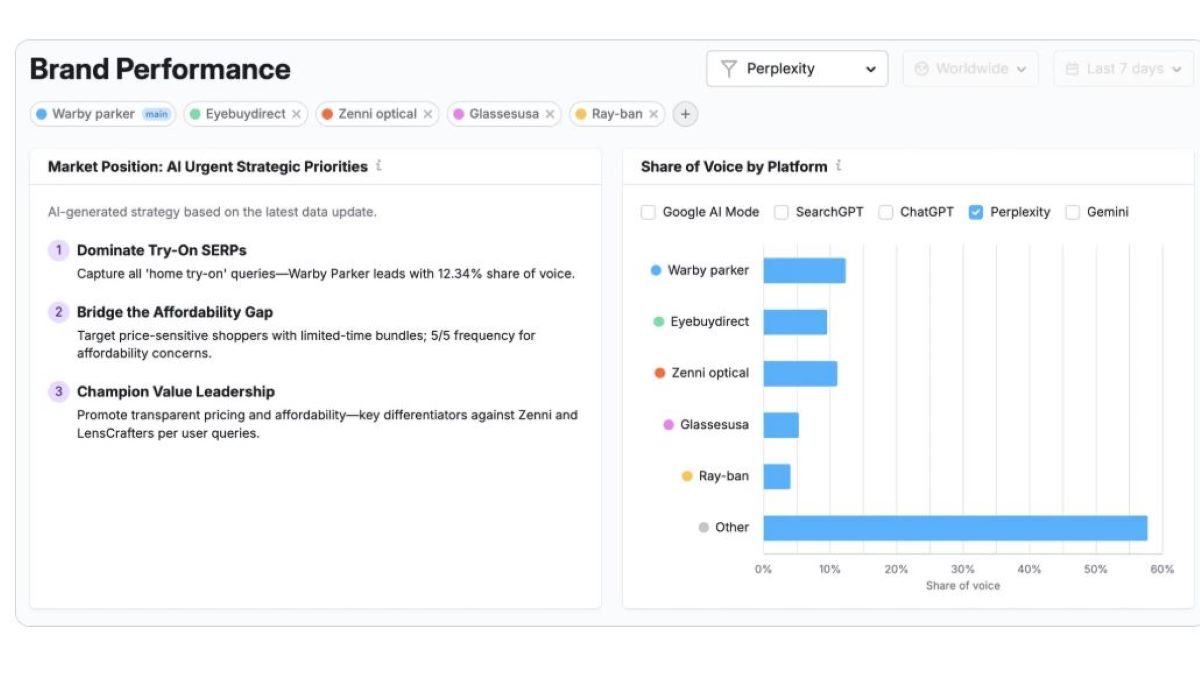Click info icon beside Share of Voice by Platform

coord(838,166)
